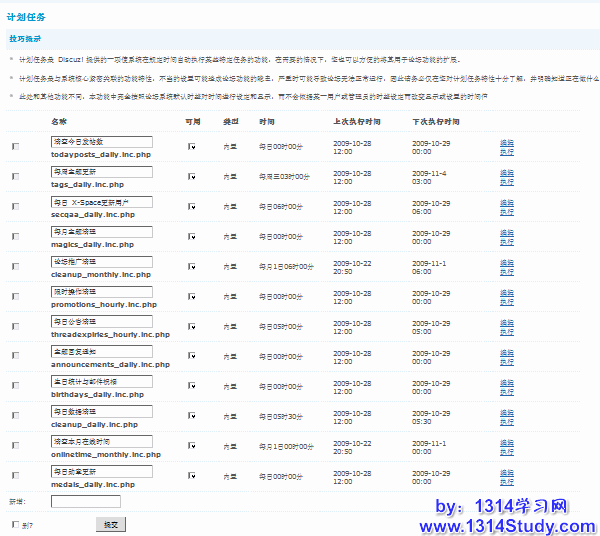
Task: Click execute link for tags_daily.inc.php task
Action: 506,182
